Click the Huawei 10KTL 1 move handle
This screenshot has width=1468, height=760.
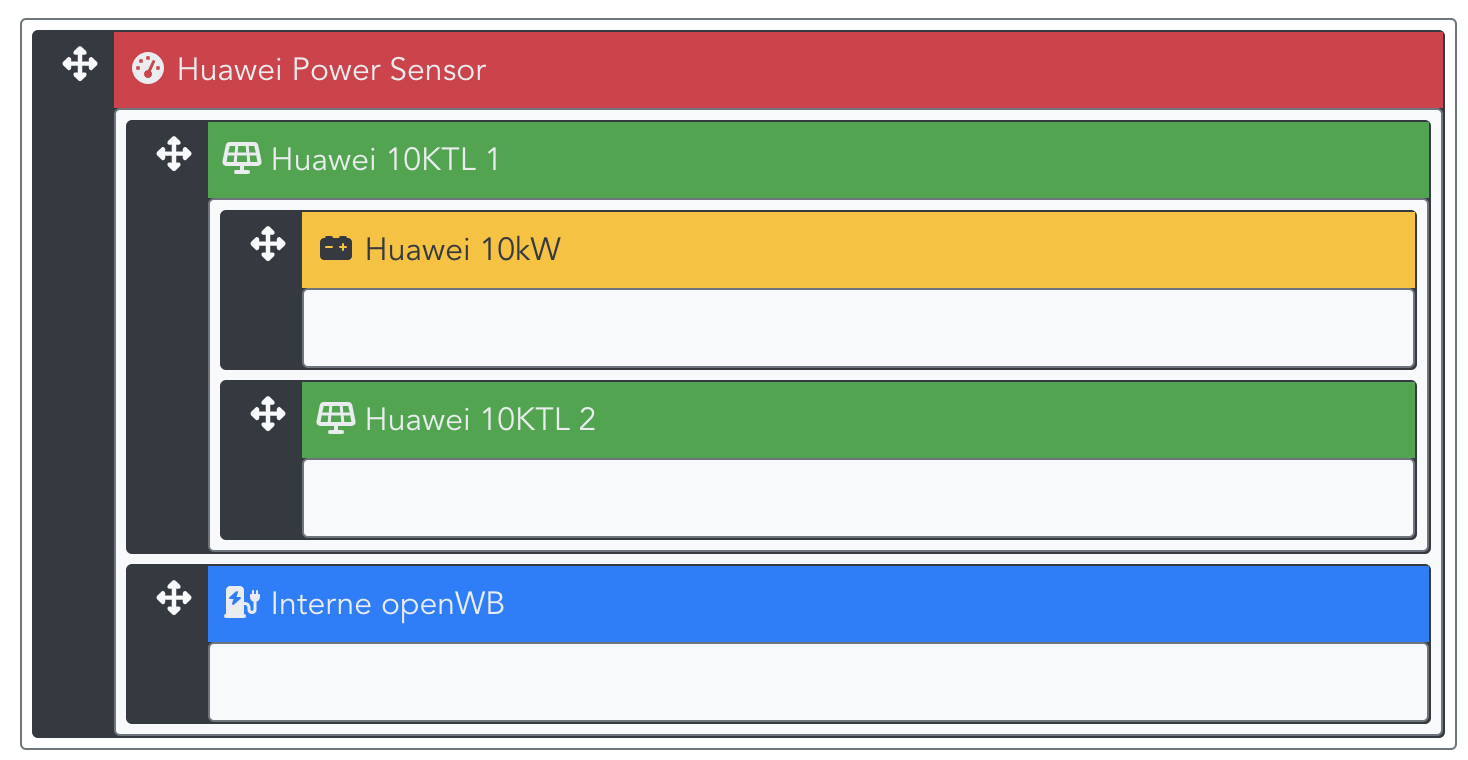174,155
